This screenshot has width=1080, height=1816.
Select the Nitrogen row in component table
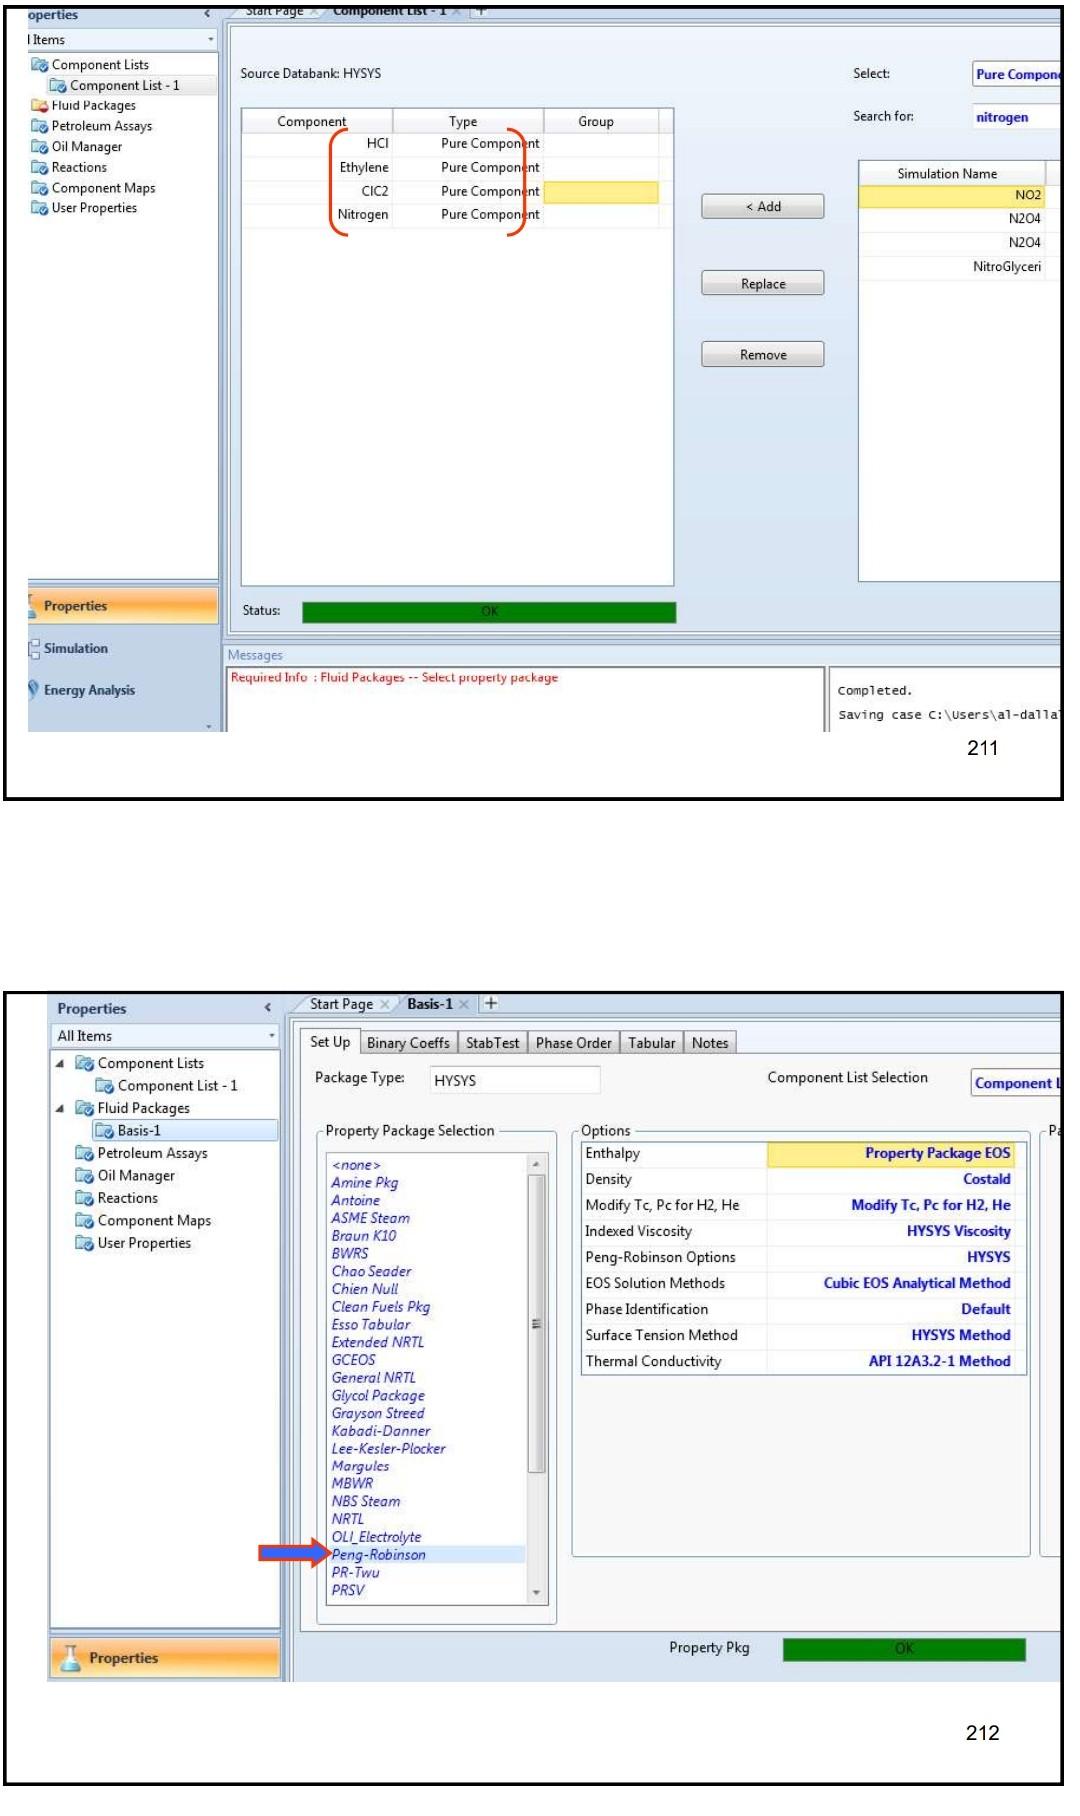pos(450,215)
